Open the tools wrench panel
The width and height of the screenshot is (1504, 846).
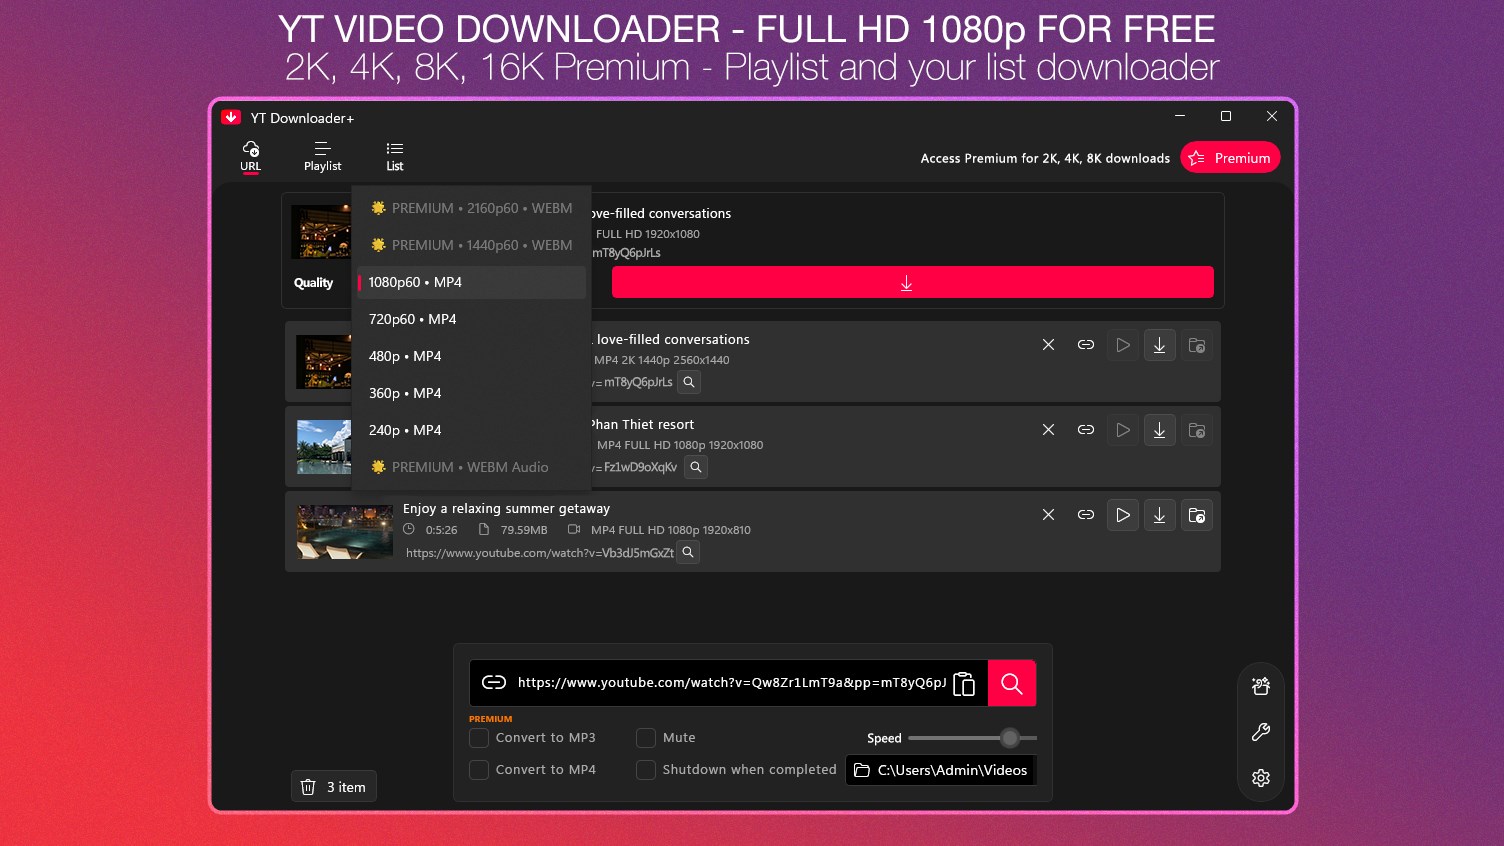pos(1260,732)
